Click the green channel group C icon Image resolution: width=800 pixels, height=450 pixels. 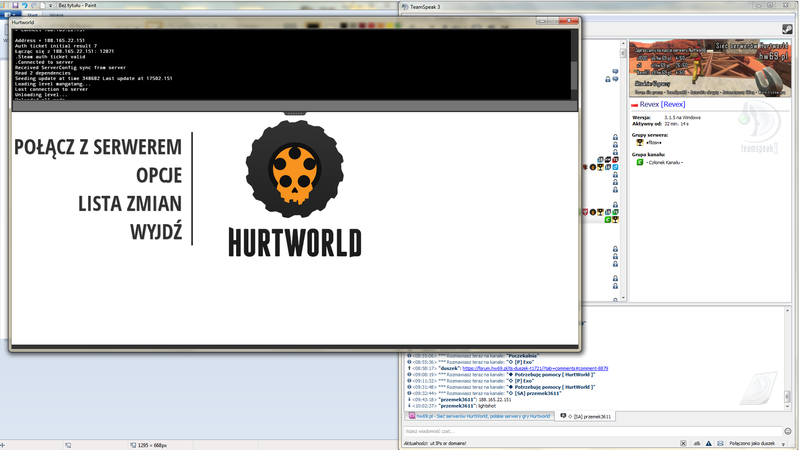tap(639, 162)
